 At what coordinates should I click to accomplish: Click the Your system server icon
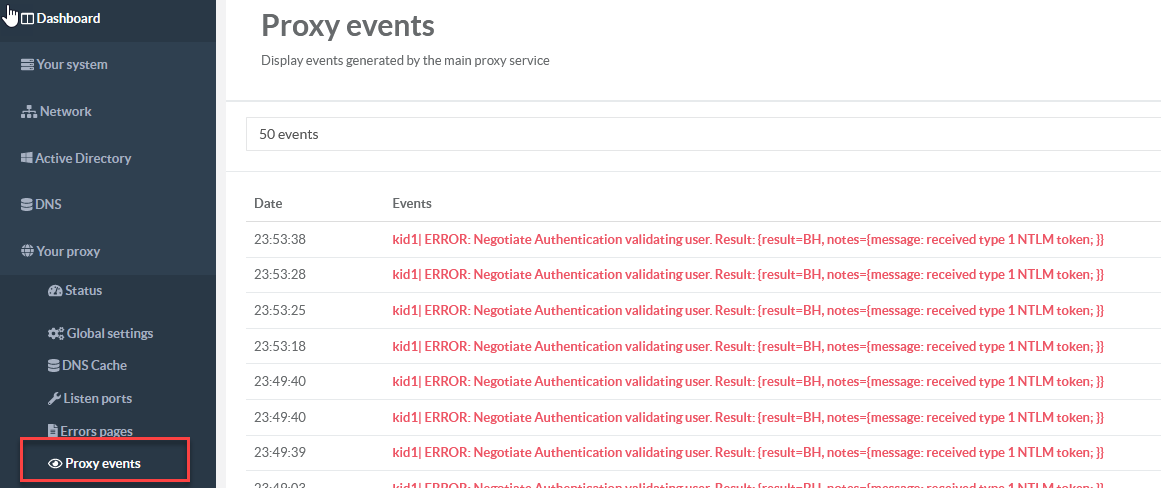click(27, 65)
